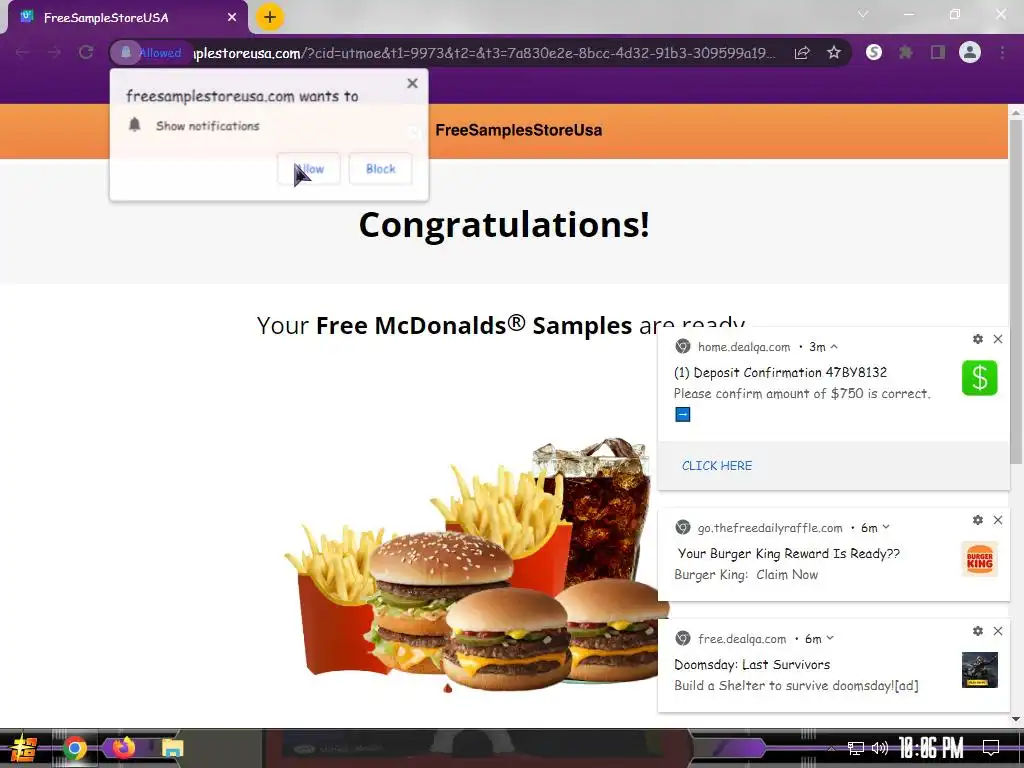Image resolution: width=1024 pixels, height=768 pixels.
Task: Click the Burger King logo thumbnail
Action: [x=980, y=559]
